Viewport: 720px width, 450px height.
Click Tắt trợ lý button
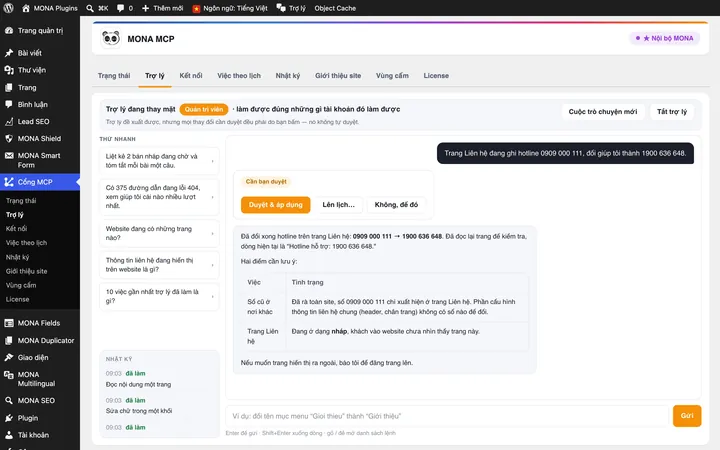pyautogui.click(x=672, y=112)
